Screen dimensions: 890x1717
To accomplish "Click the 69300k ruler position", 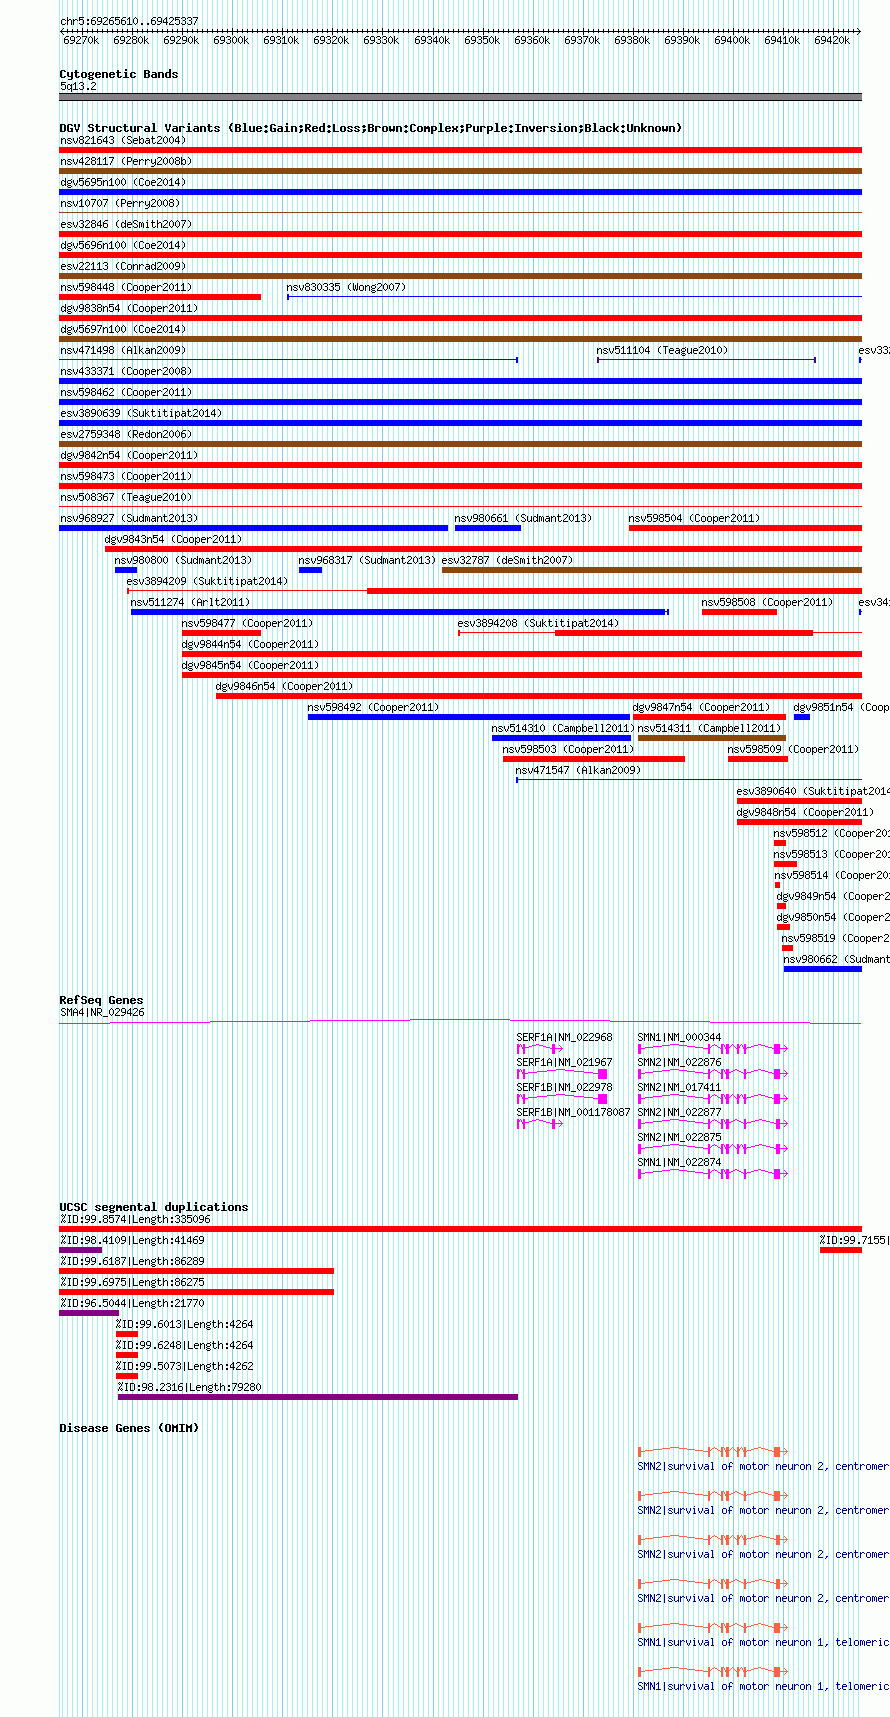I will [231, 40].
